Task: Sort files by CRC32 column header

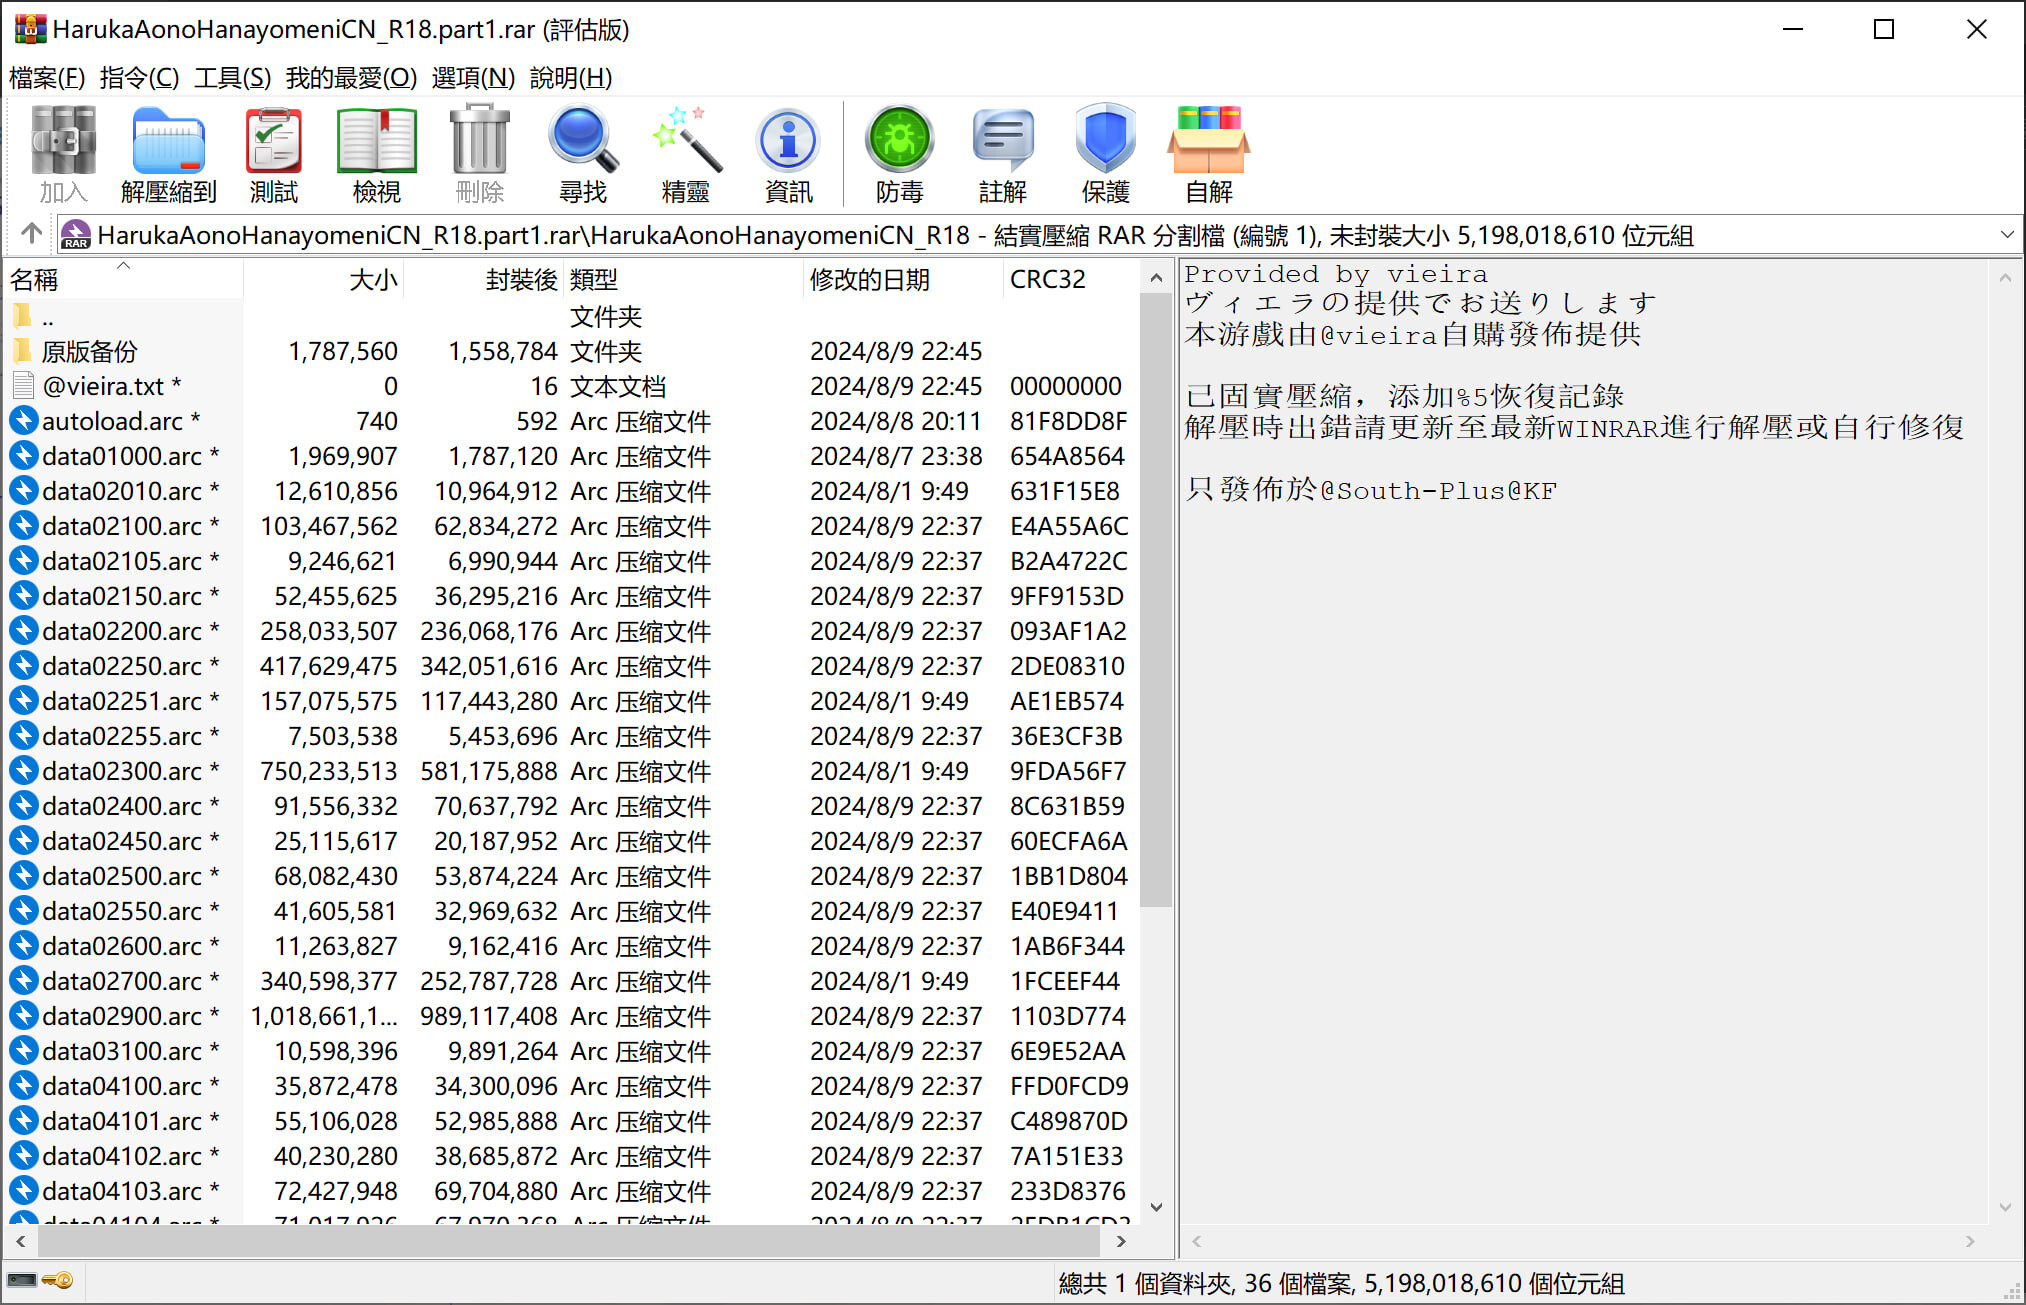Action: [x=1047, y=279]
